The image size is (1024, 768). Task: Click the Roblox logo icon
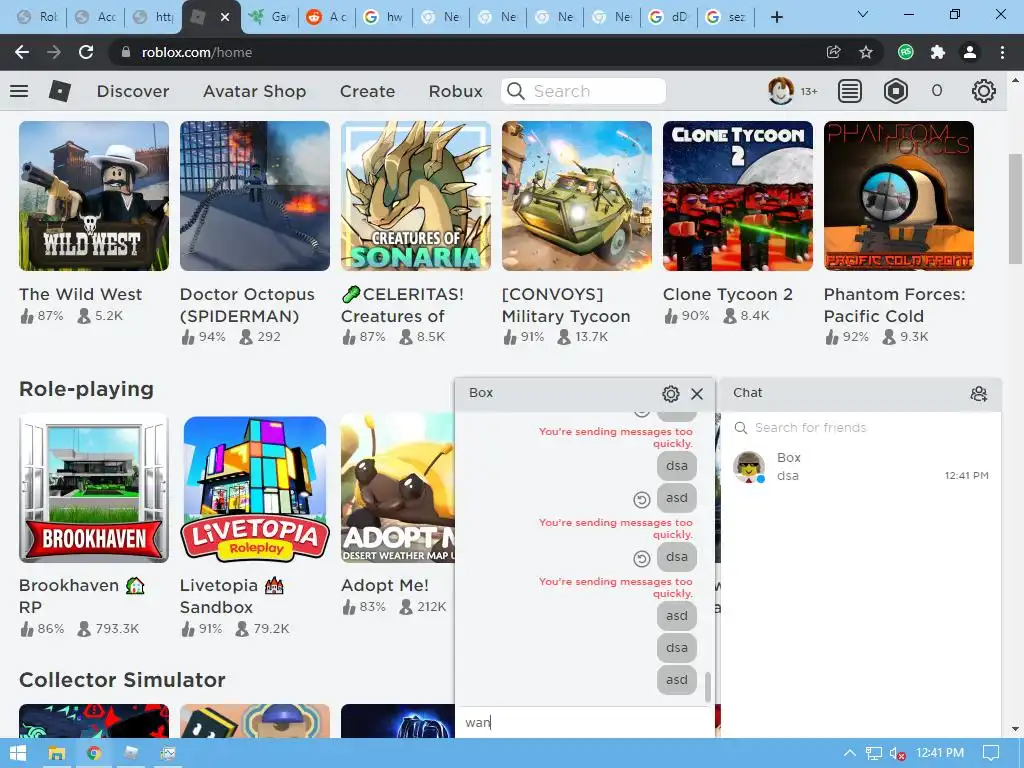(x=60, y=91)
